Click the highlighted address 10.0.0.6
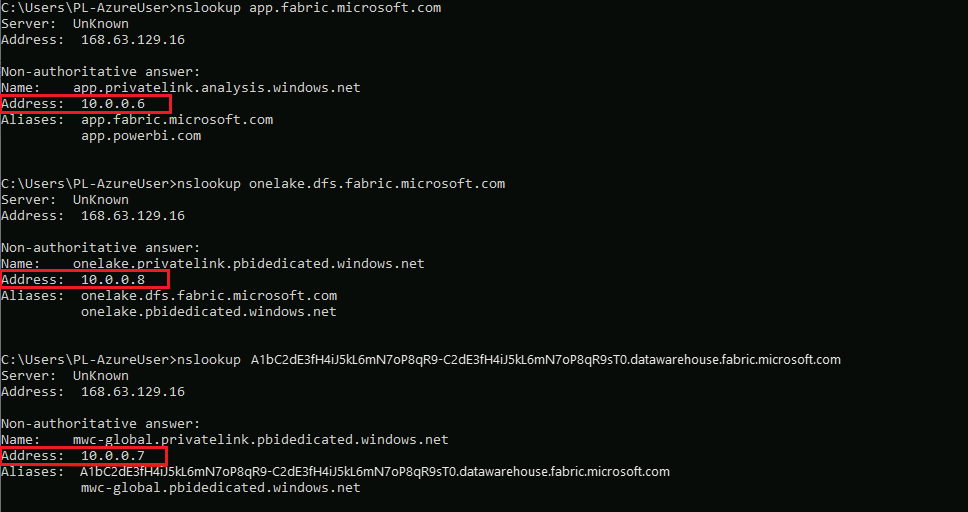This screenshot has width=968, height=512. click(x=112, y=104)
